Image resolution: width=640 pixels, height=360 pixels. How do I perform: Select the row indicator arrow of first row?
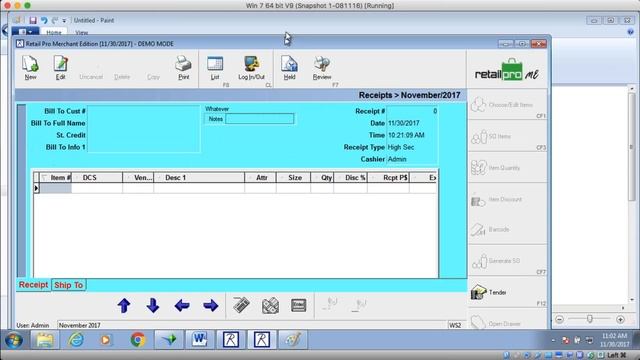click(36, 188)
